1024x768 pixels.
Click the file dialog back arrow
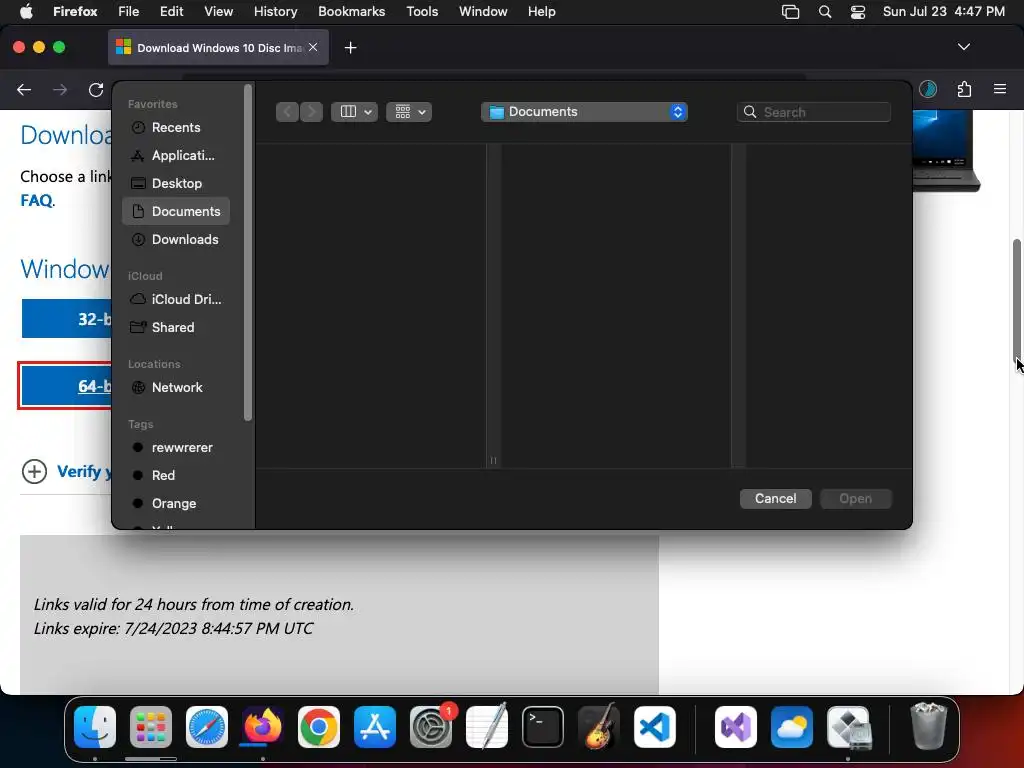(x=287, y=112)
